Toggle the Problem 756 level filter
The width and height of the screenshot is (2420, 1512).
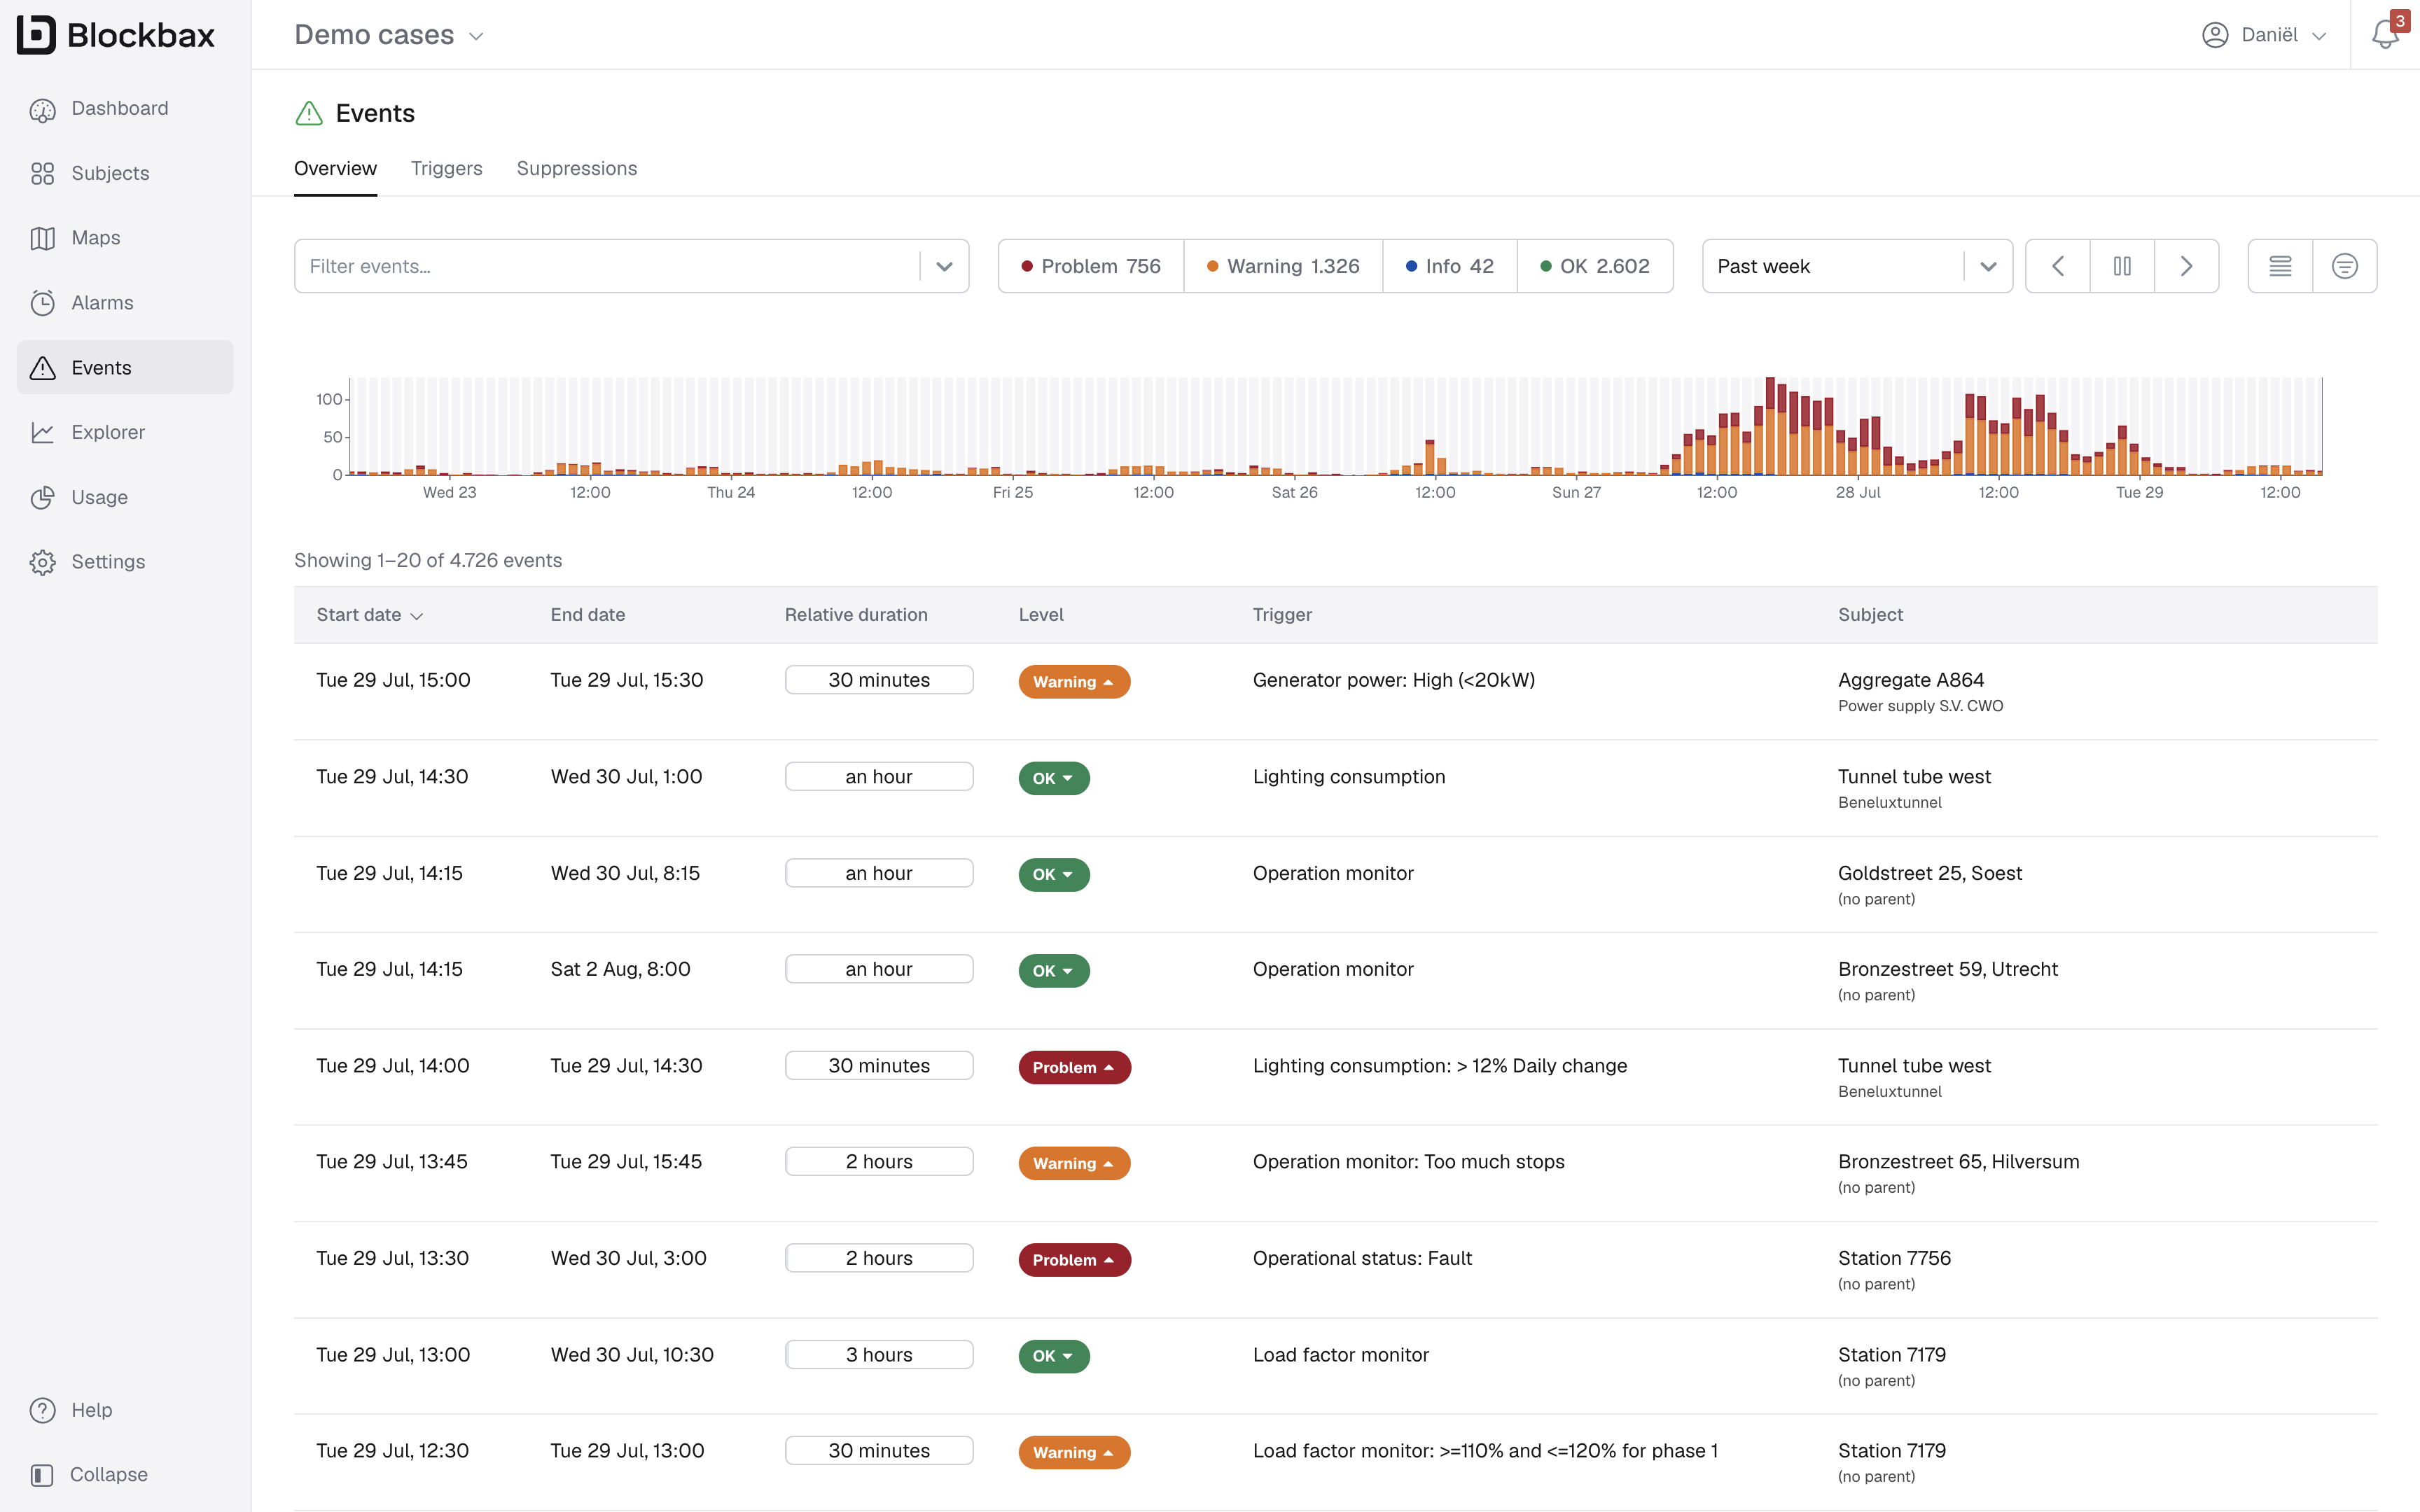(x=1090, y=266)
